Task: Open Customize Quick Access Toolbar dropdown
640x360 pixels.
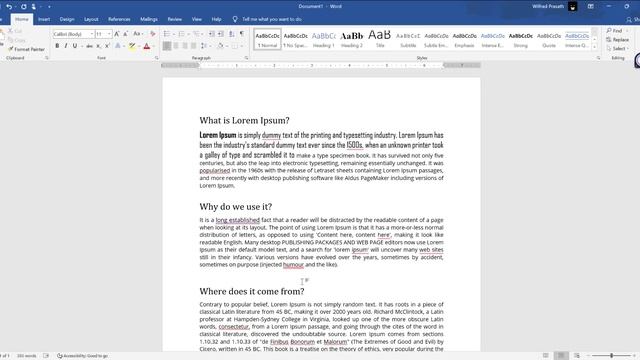Action: point(49,7)
